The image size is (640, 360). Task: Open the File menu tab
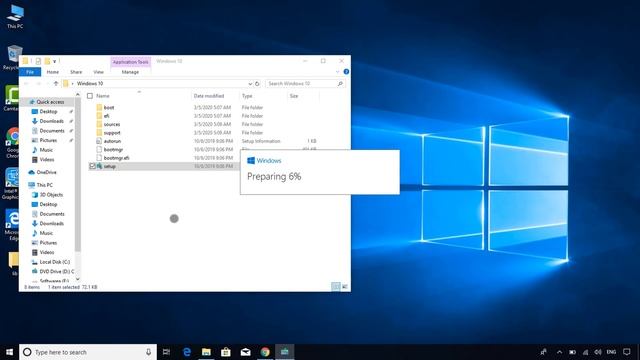[x=30, y=72]
